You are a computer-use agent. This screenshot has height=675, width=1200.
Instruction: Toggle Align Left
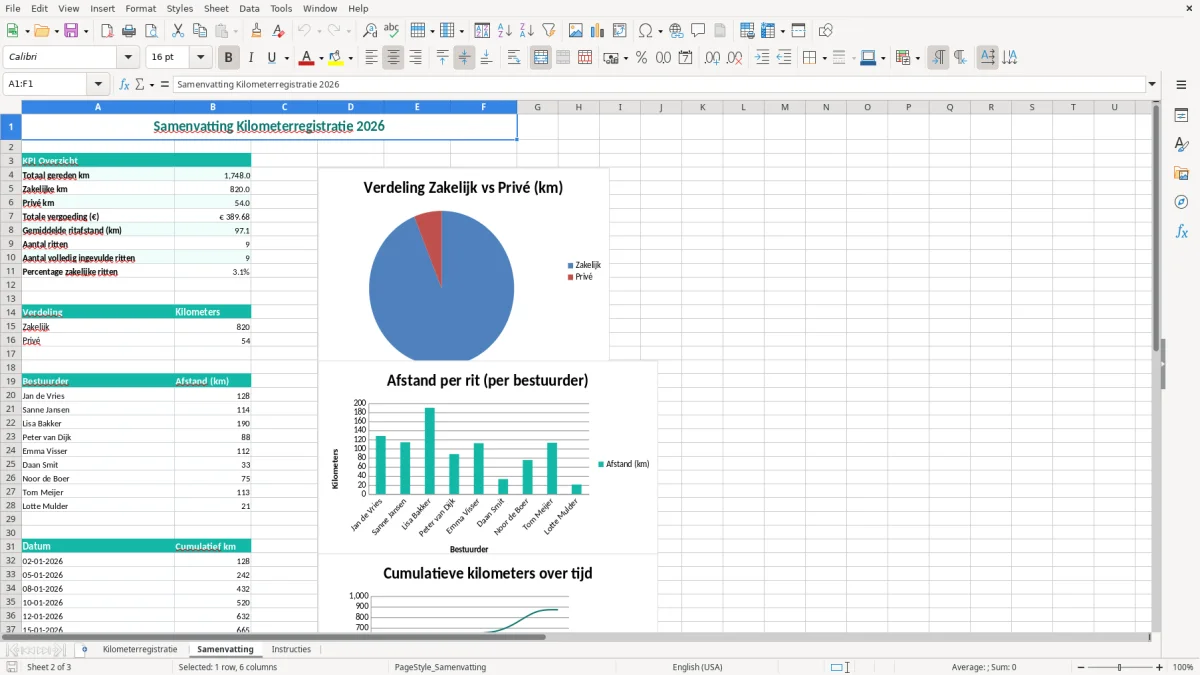[371, 58]
